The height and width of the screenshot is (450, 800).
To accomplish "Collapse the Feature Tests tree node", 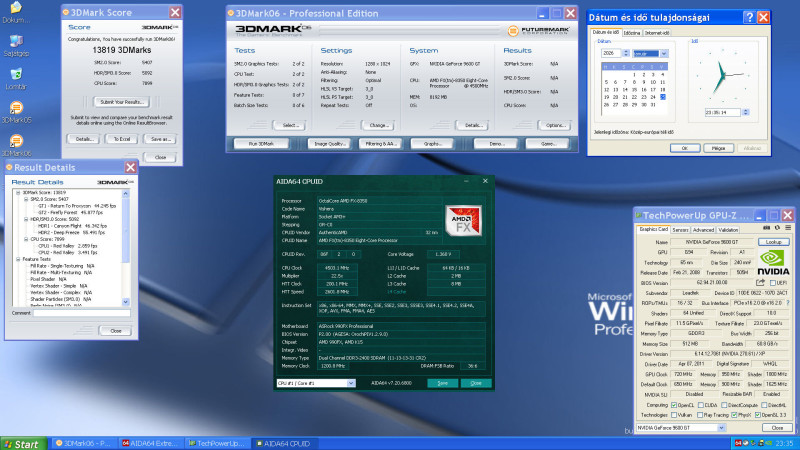I will (x=18, y=259).
